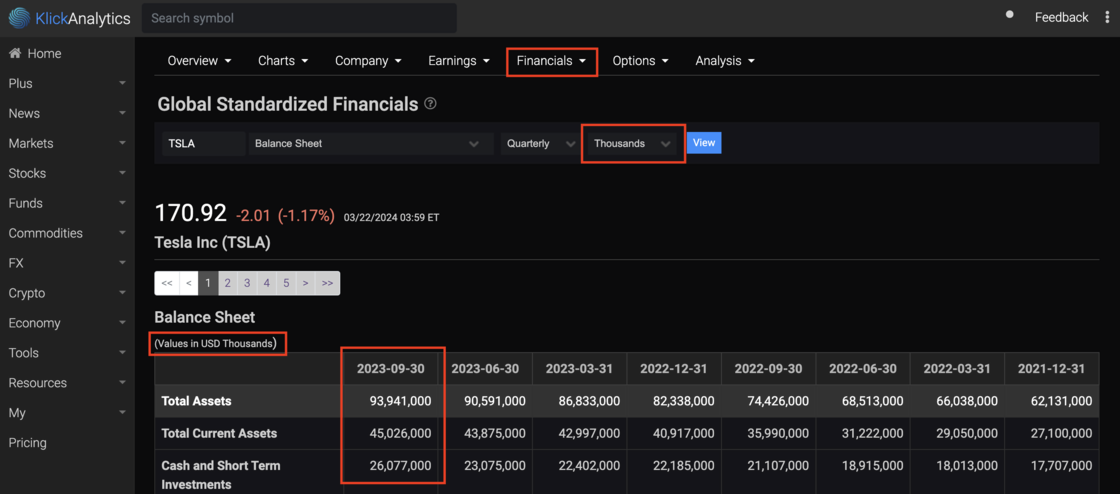Go to previous page with < button
Image resolution: width=1120 pixels, height=494 pixels.
(189, 283)
